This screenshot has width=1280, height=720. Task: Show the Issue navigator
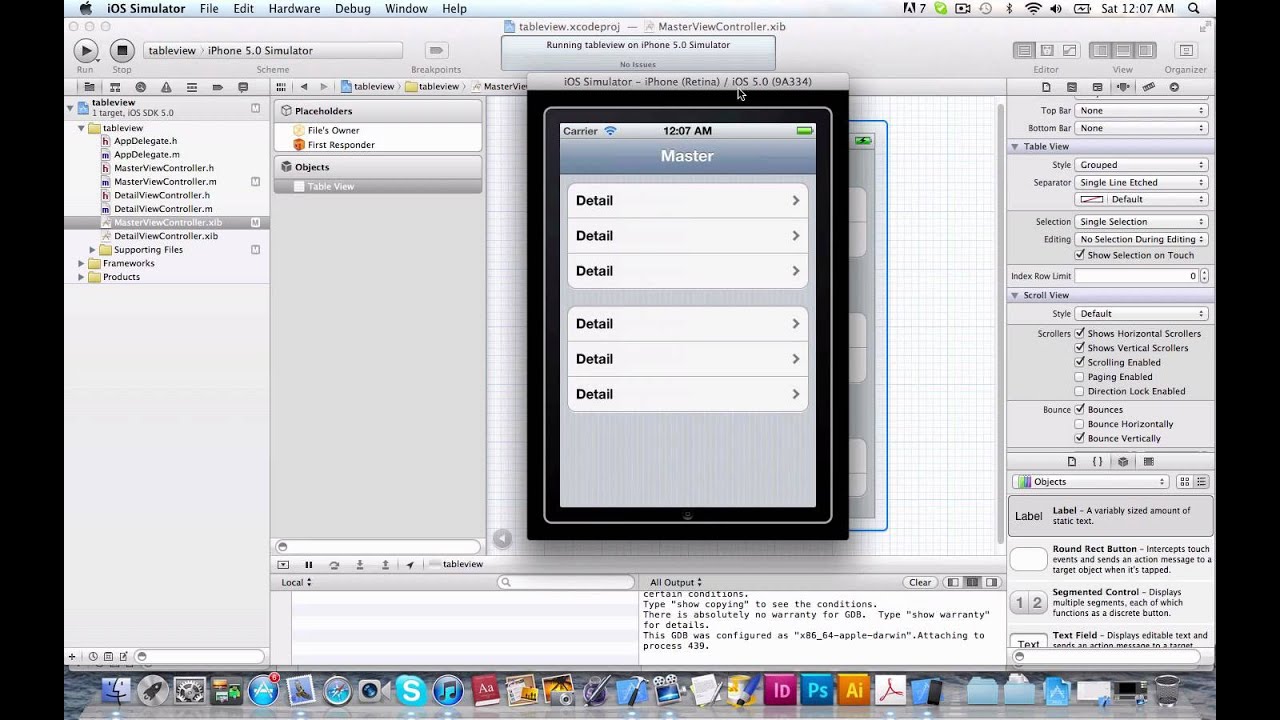[x=166, y=87]
